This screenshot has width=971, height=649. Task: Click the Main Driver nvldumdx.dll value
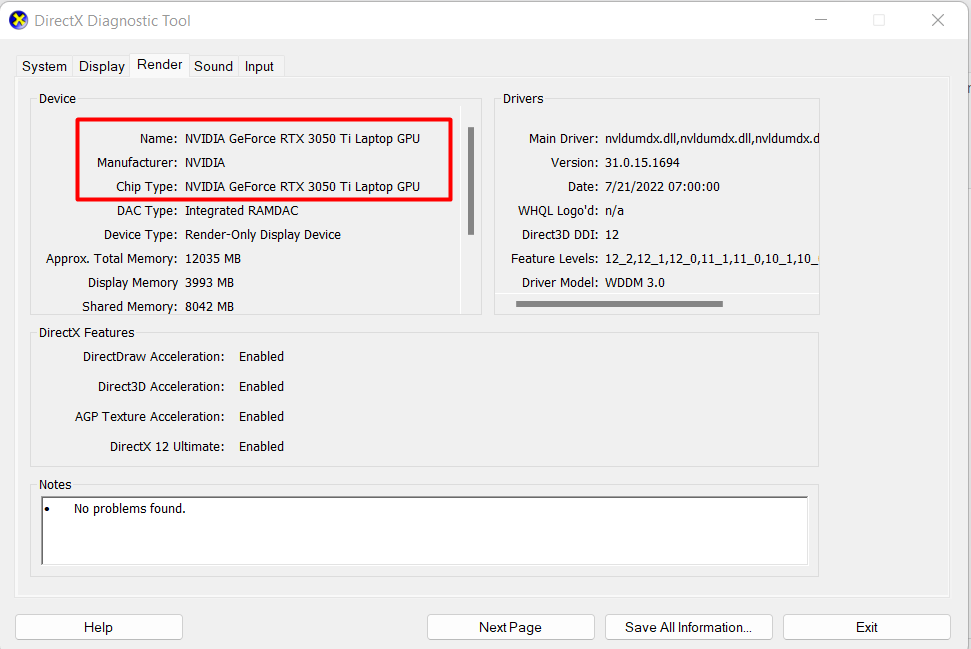(712, 139)
